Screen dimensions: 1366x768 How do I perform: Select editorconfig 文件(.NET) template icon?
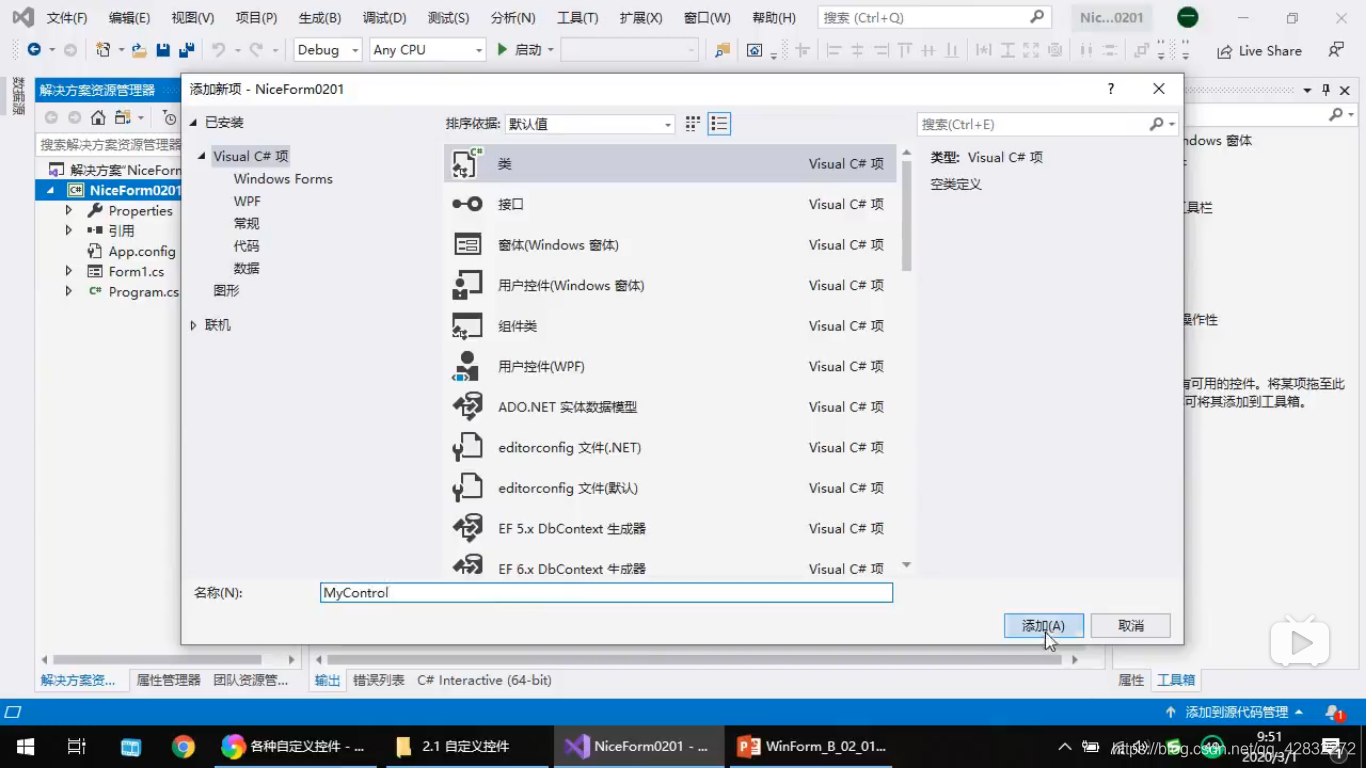coord(467,447)
